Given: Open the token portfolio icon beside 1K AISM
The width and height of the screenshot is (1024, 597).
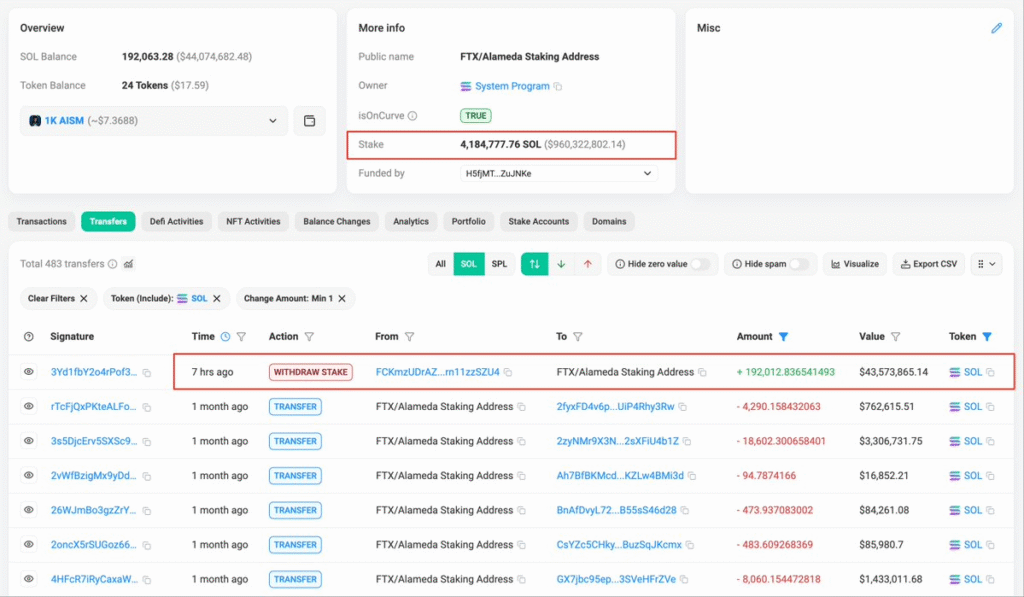Looking at the screenshot, I should 310,121.
